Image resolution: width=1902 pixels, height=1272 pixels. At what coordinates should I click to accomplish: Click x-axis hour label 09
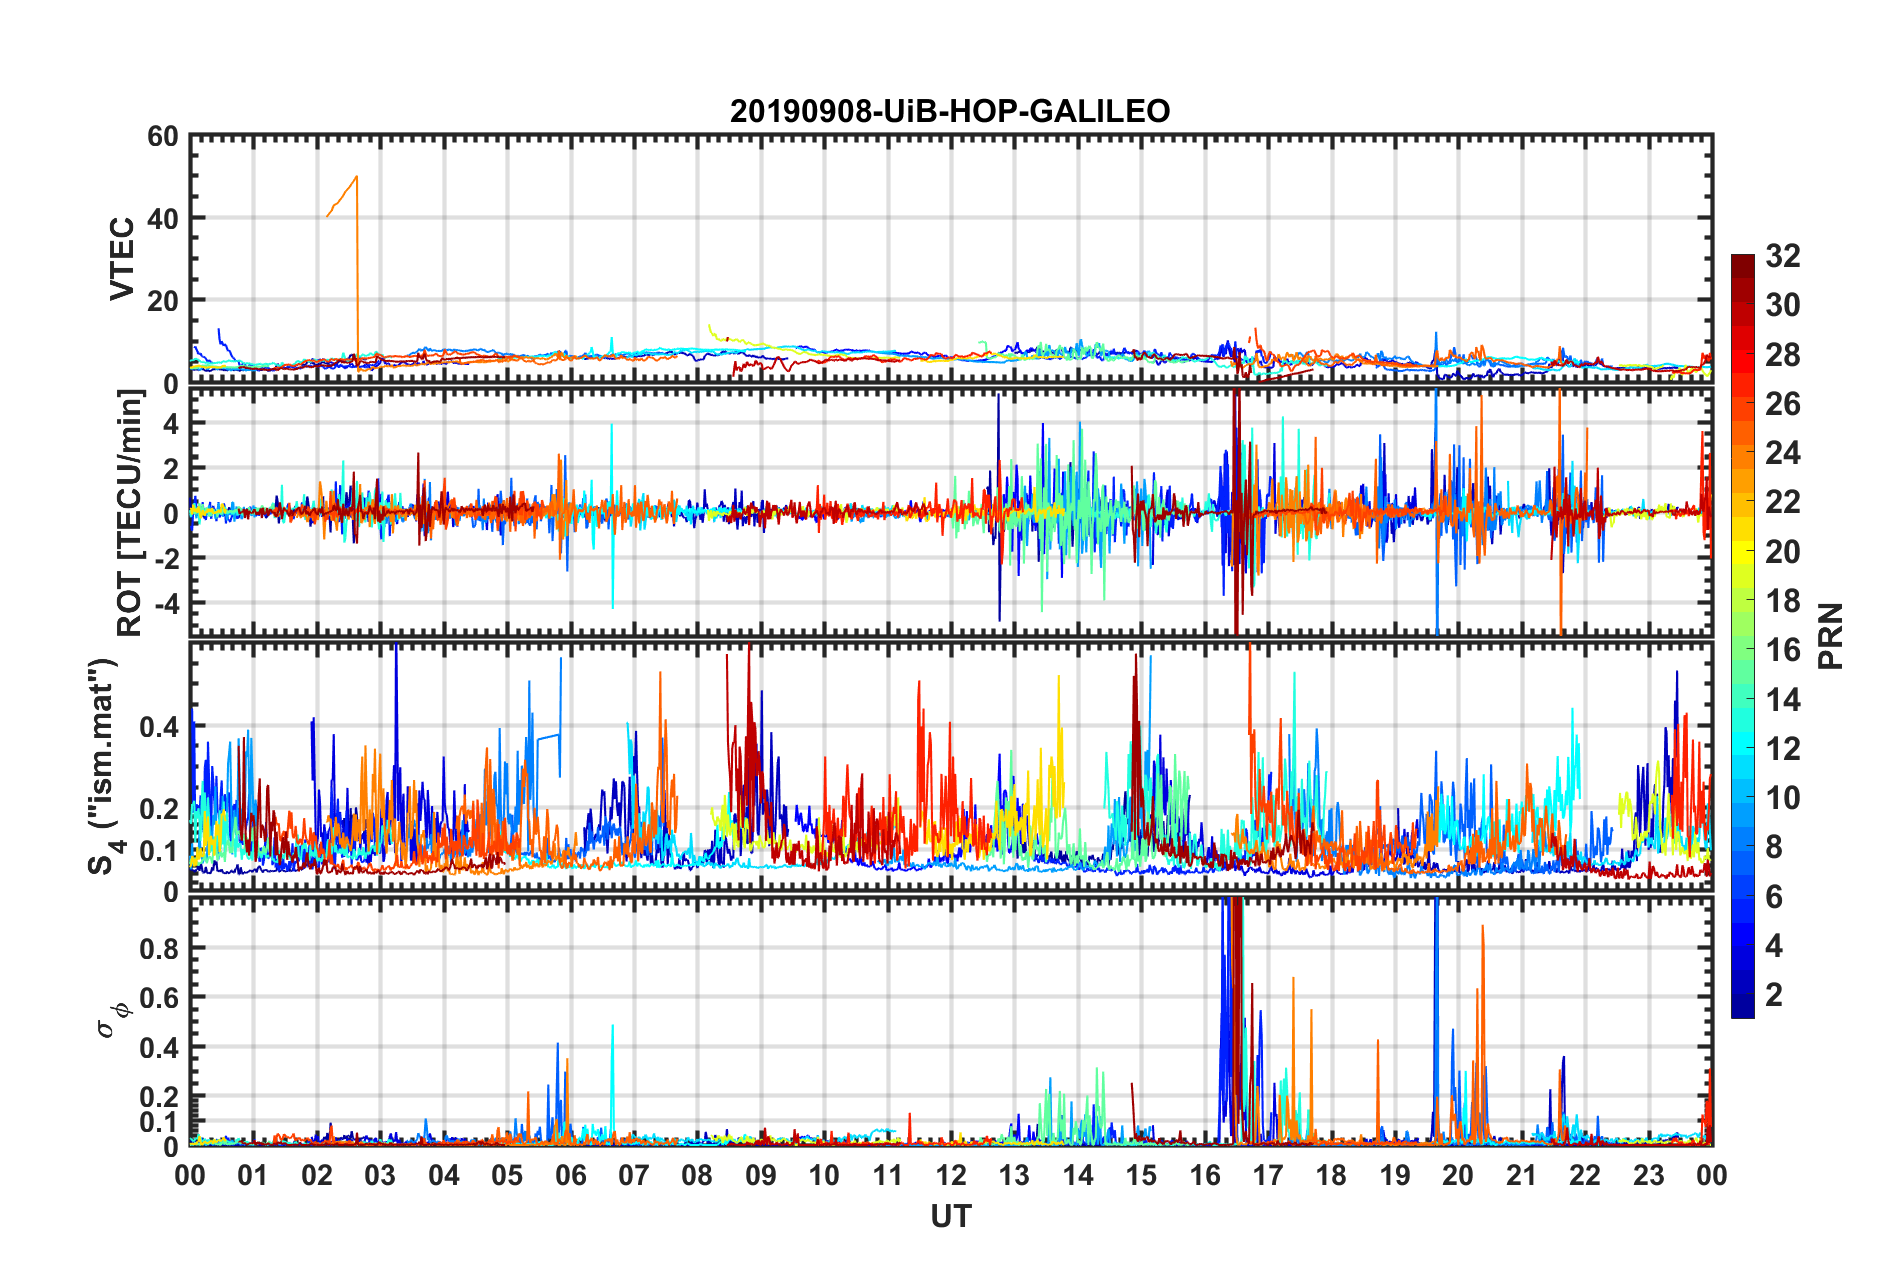[761, 1175]
